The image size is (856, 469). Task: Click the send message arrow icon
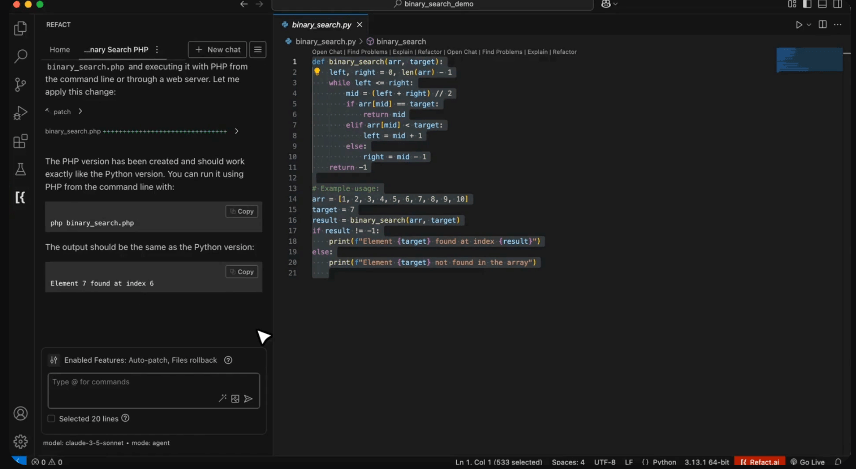(249, 398)
